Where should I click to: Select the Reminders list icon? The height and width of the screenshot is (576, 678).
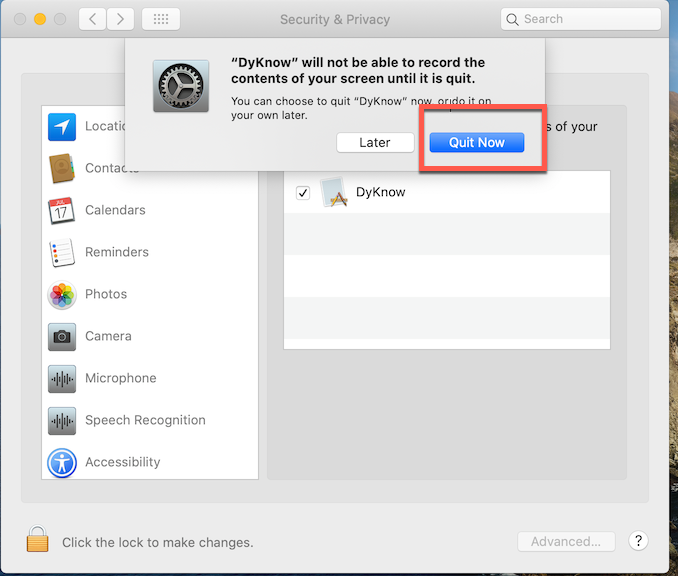tap(62, 253)
